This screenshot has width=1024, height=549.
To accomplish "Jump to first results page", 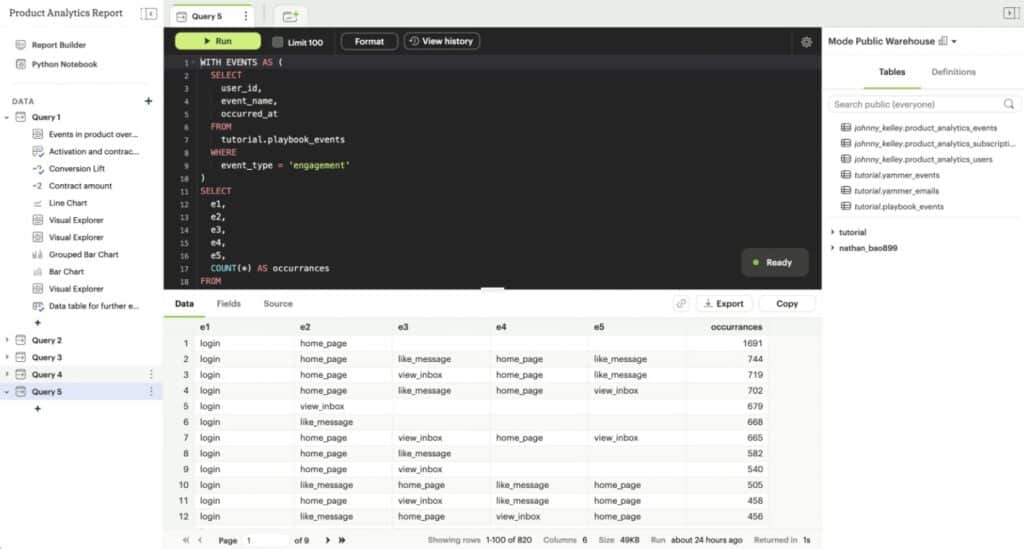I will tap(186, 541).
